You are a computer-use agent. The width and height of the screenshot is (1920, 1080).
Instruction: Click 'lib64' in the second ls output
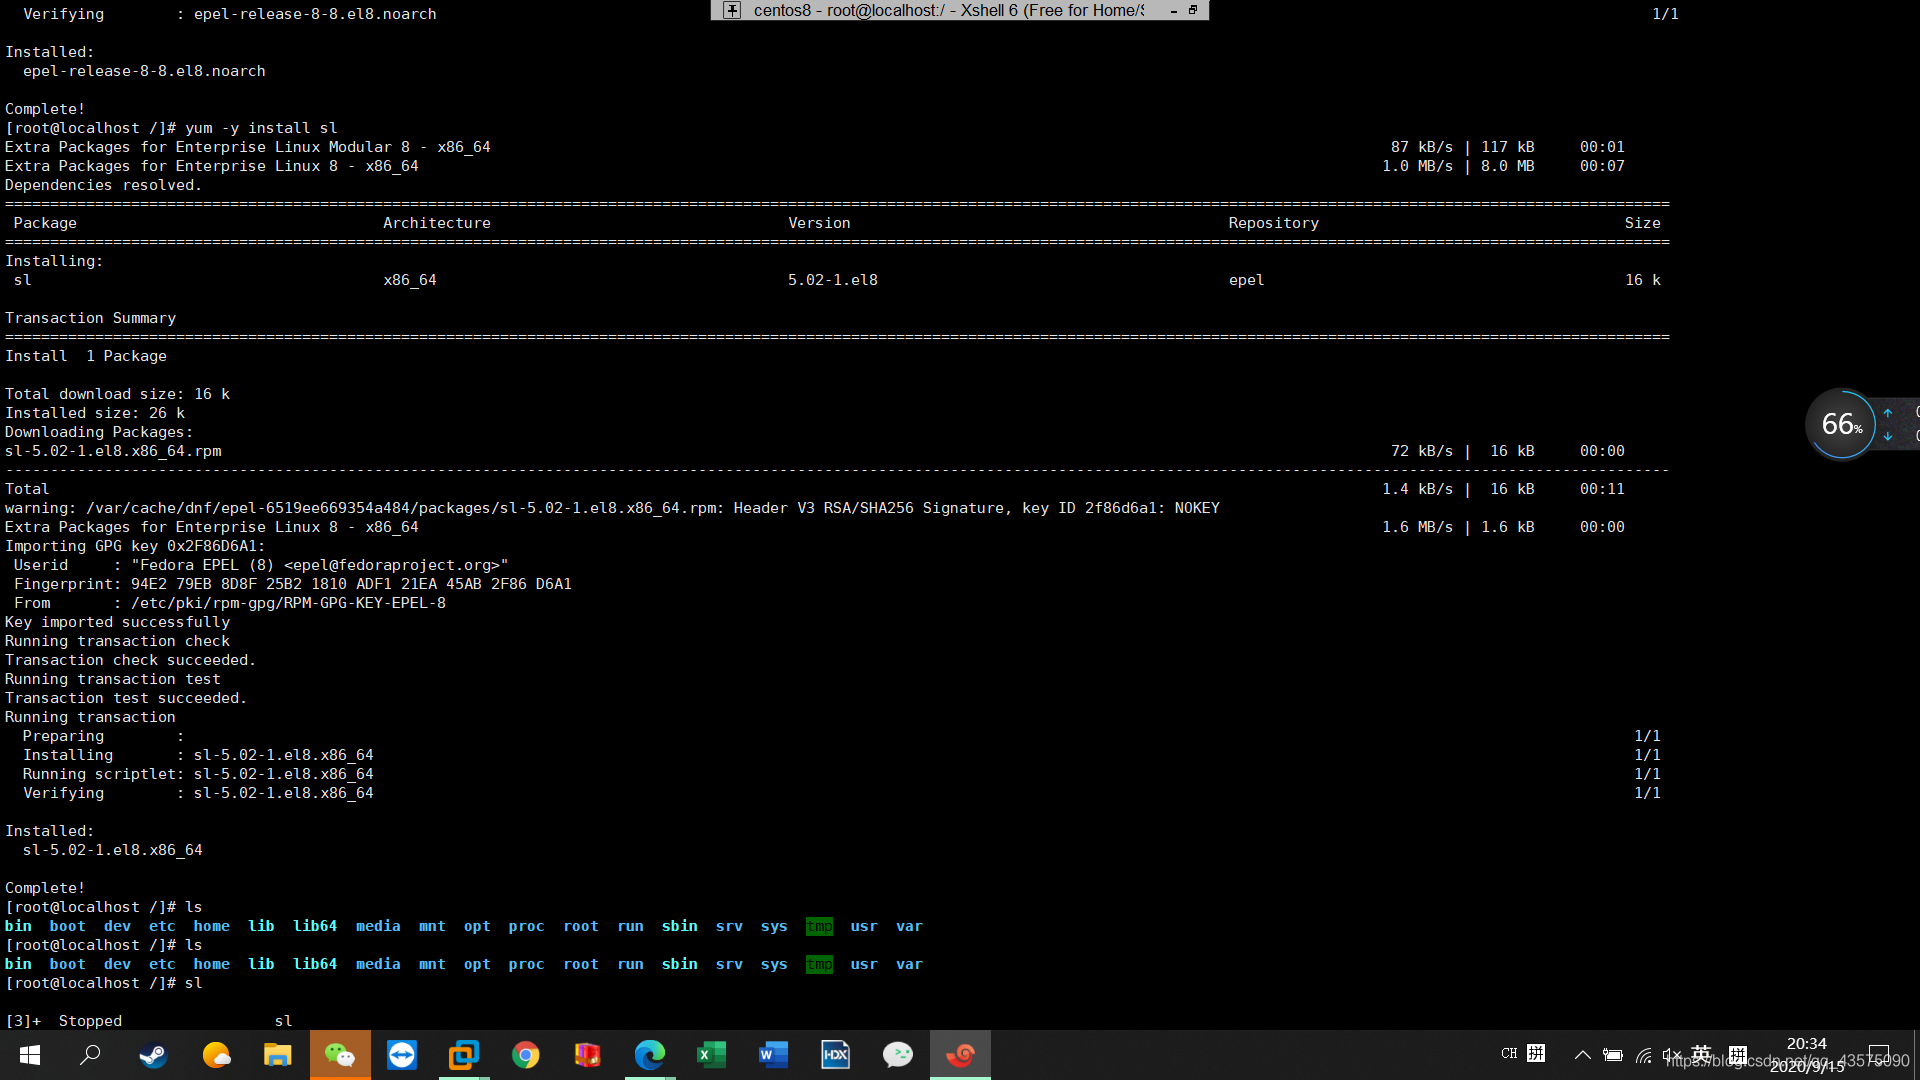click(315, 964)
